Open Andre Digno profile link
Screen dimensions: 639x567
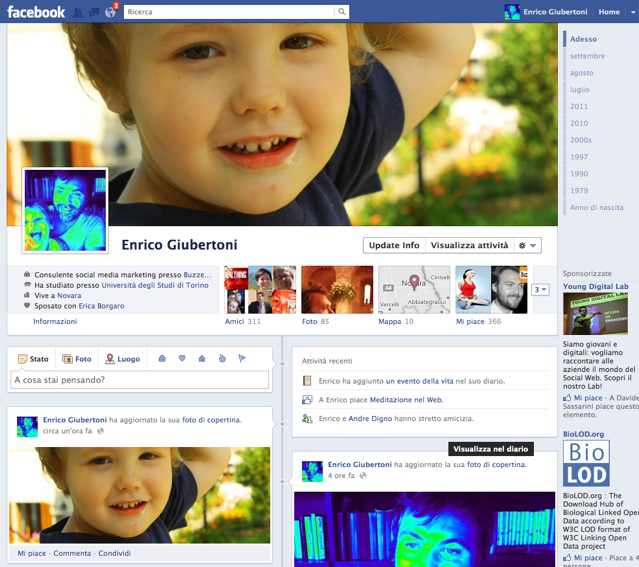[370, 419]
